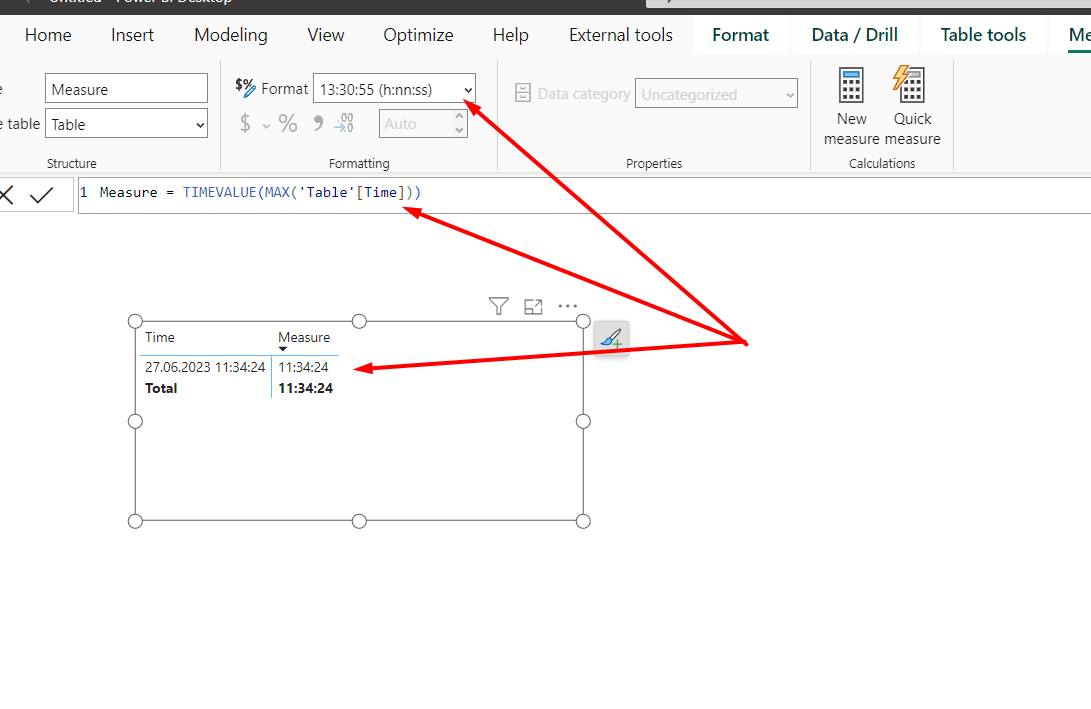Click the Measure column header

pyautogui.click(x=304, y=337)
